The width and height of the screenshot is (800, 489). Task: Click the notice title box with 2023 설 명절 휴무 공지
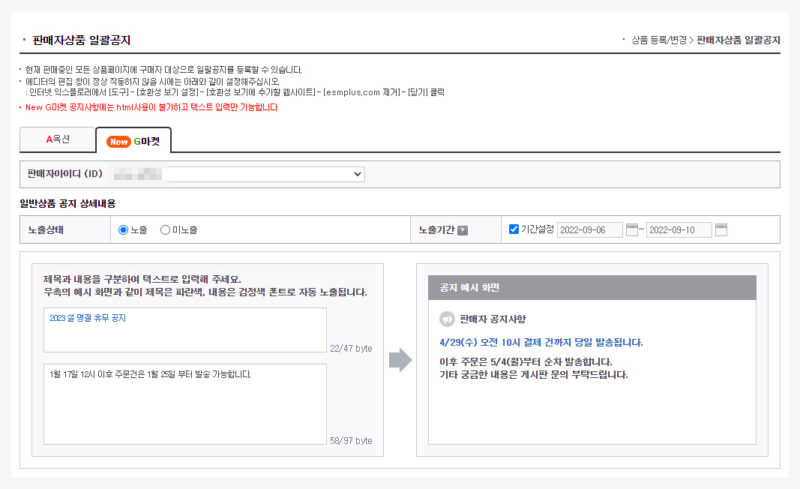coord(185,330)
